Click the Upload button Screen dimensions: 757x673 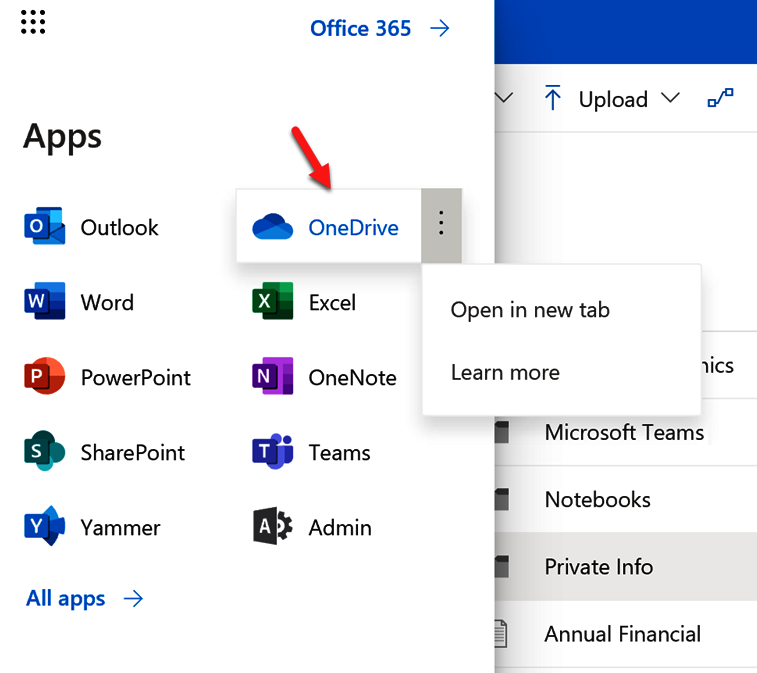[612, 99]
